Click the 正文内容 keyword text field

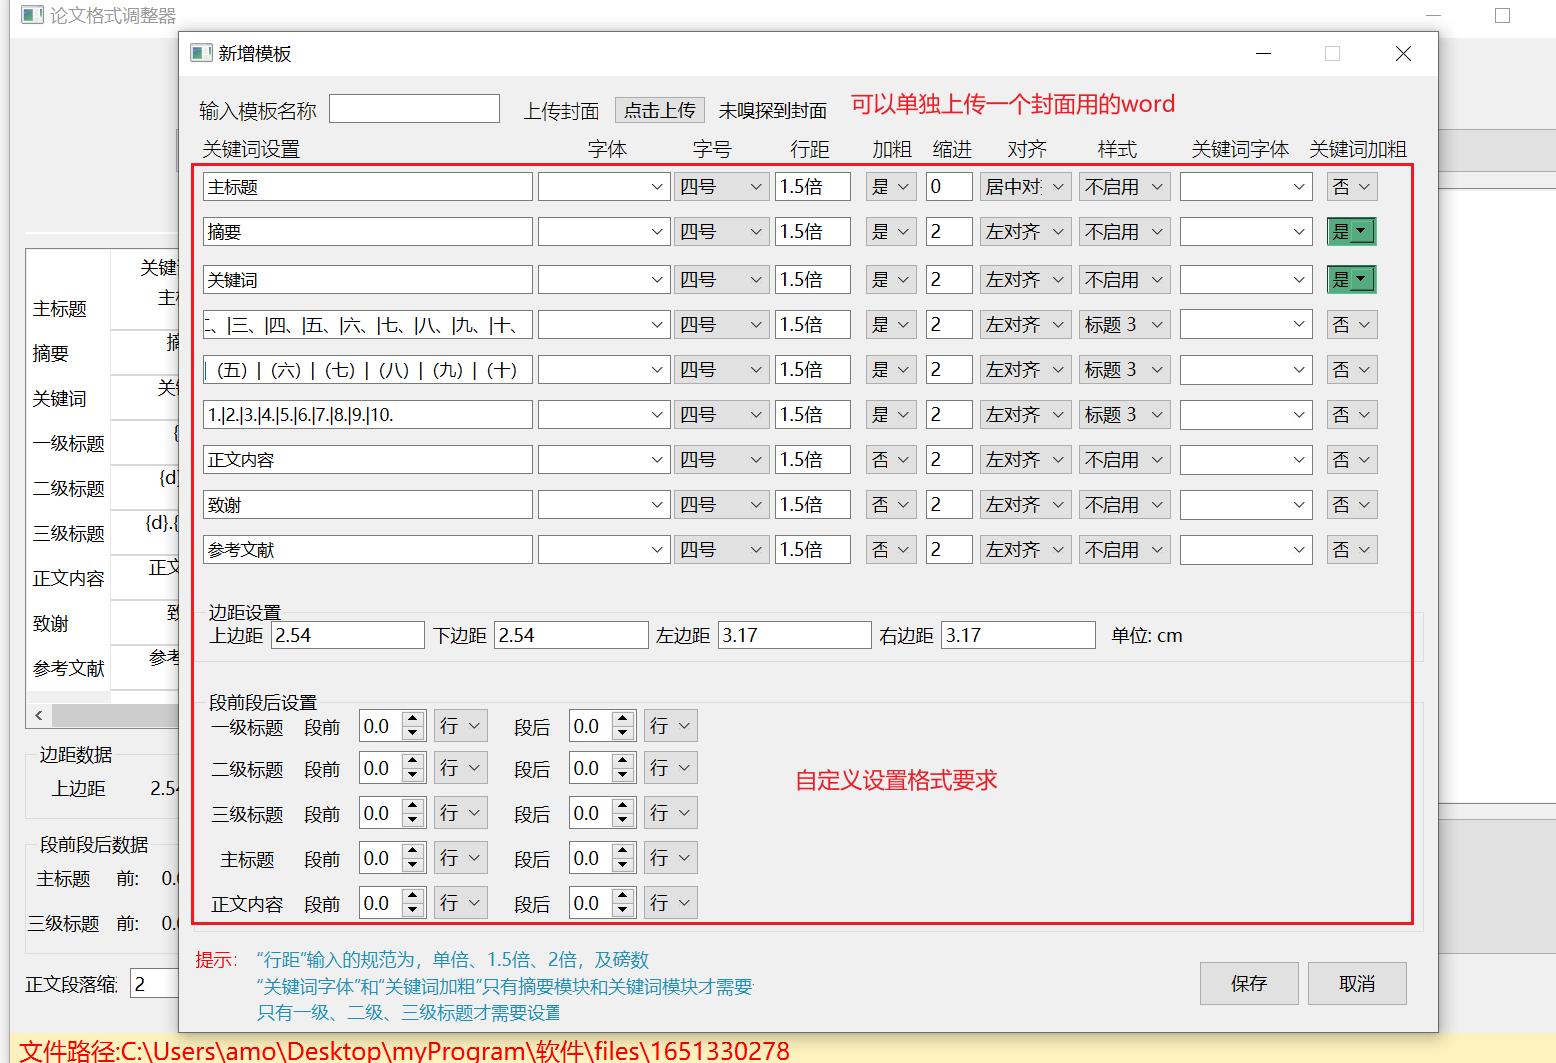[x=368, y=460]
